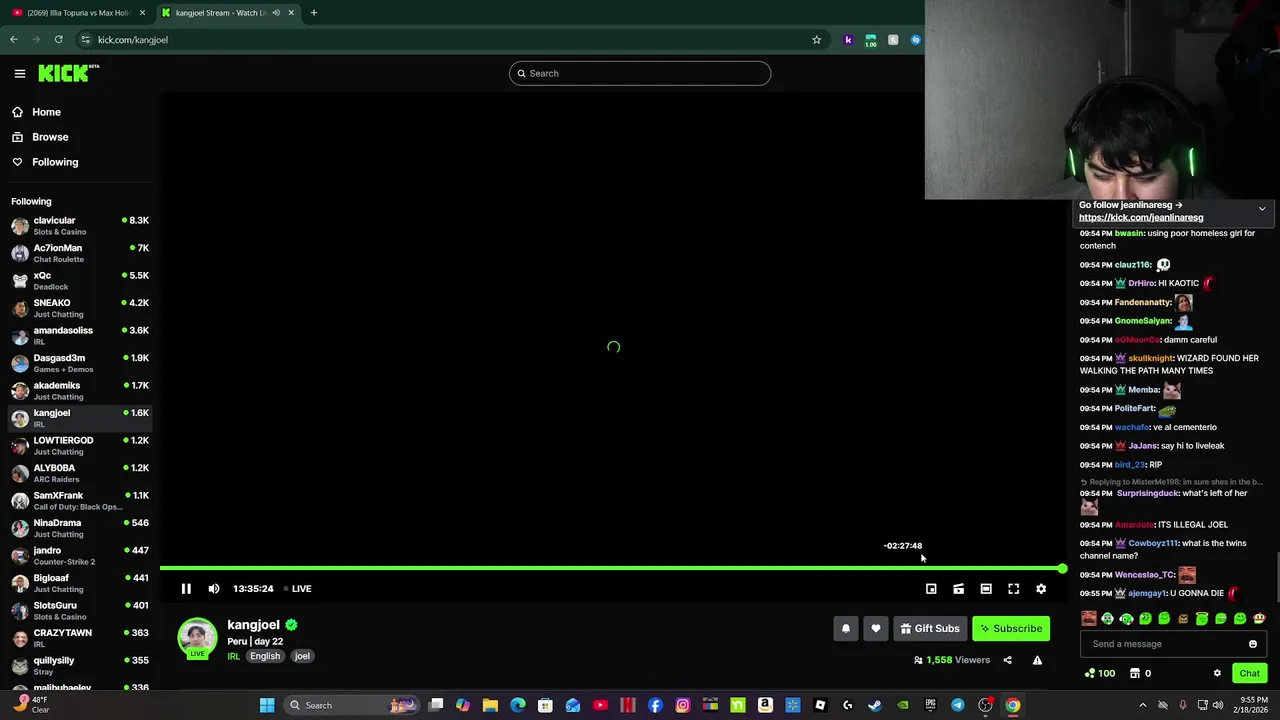Toggle the Kick hamburger sidebar menu

pyautogui.click(x=19, y=73)
